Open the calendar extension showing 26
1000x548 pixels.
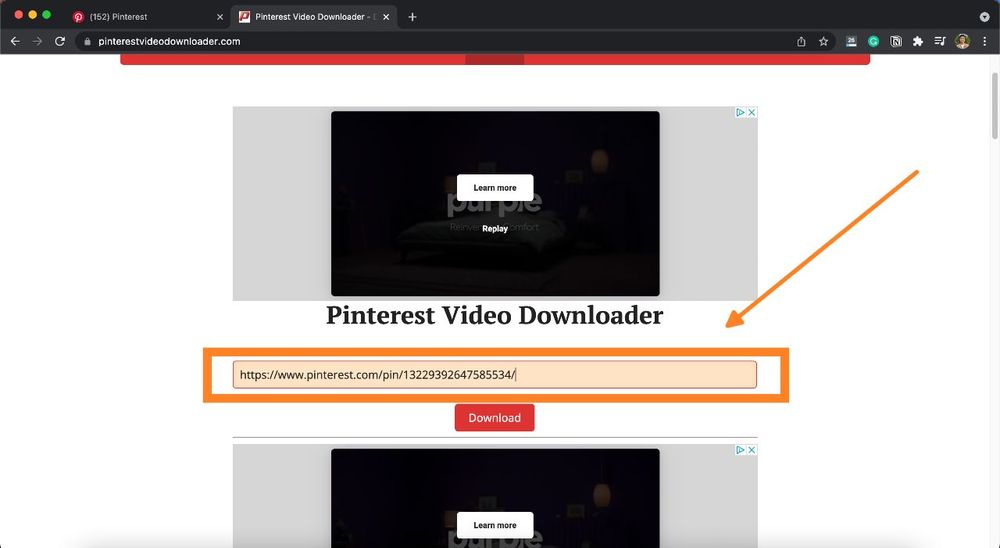coord(851,41)
